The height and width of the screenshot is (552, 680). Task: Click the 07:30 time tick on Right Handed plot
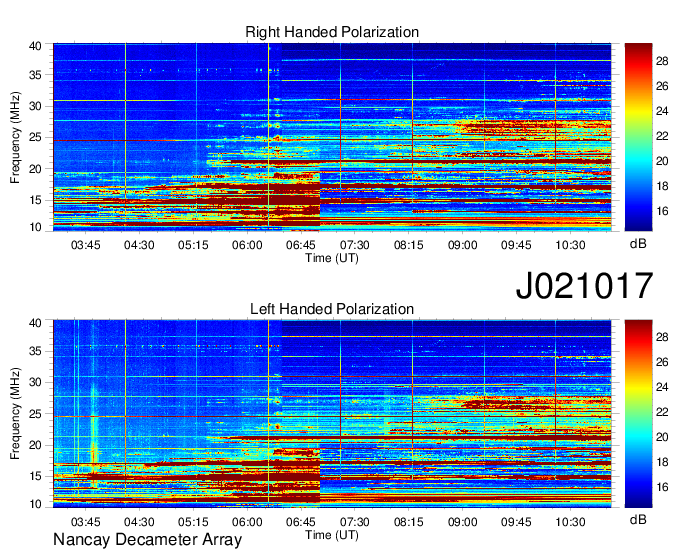click(355, 245)
